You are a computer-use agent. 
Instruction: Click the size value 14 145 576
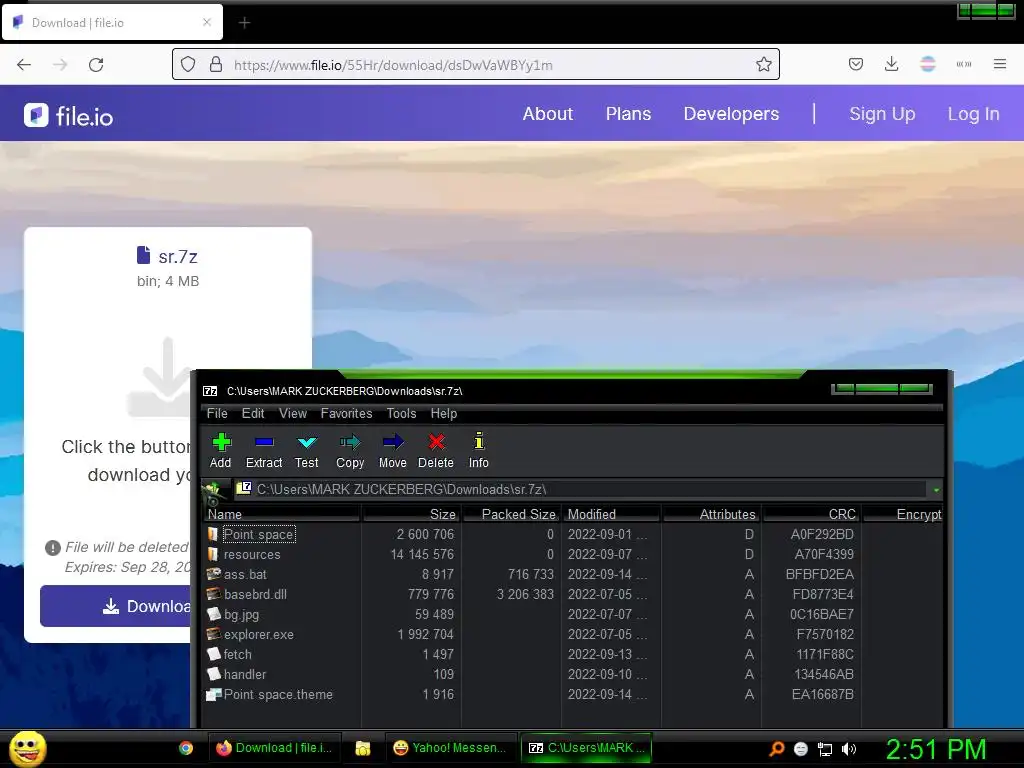[x=422, y=554]
